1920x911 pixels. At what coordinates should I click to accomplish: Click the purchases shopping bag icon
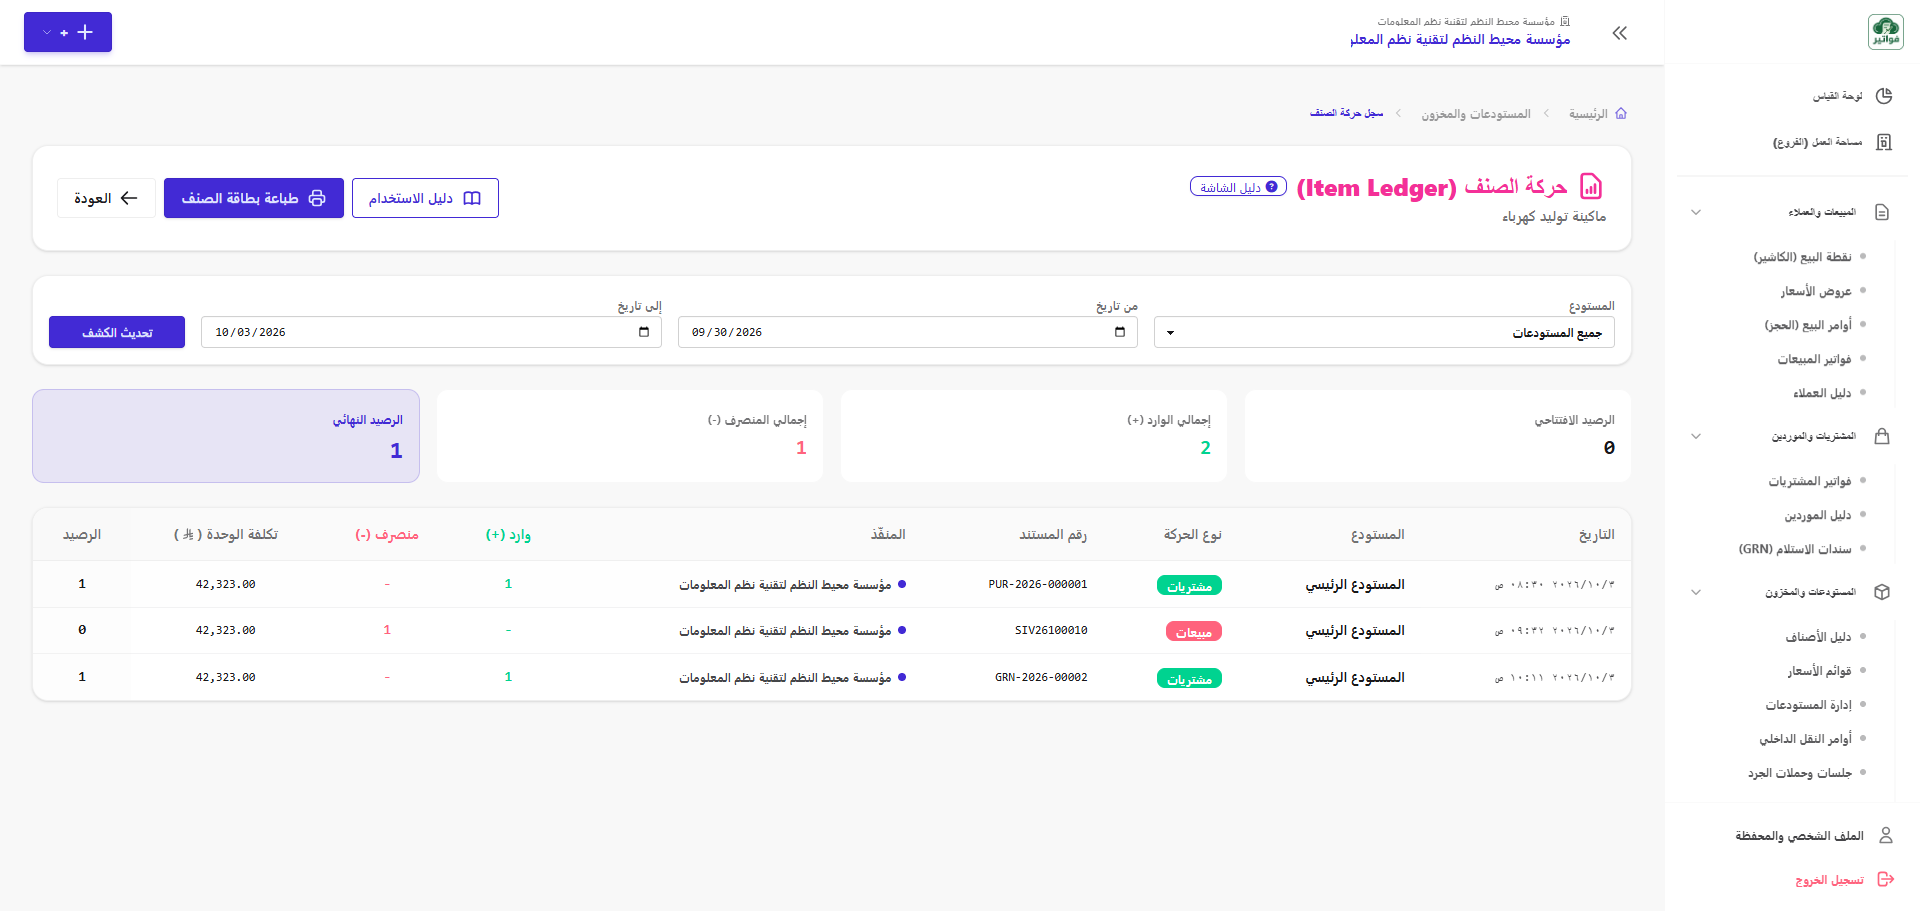pyautogui.click(x=1882, y=436)
